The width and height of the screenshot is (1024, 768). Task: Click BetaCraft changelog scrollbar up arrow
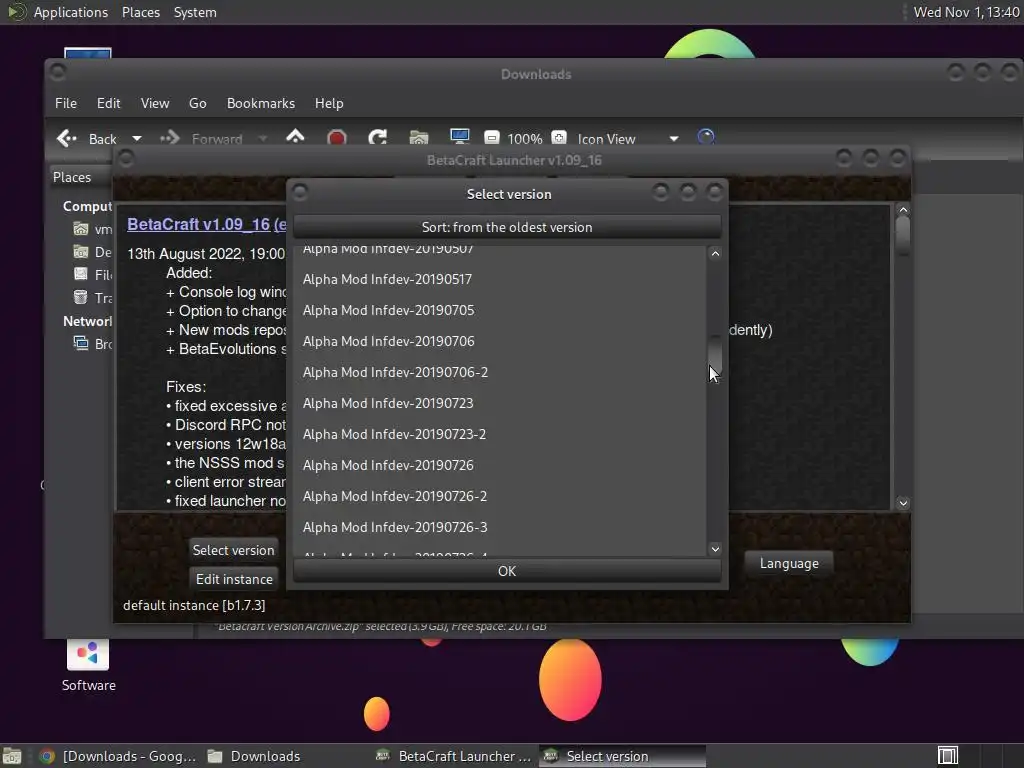[903, 210]
